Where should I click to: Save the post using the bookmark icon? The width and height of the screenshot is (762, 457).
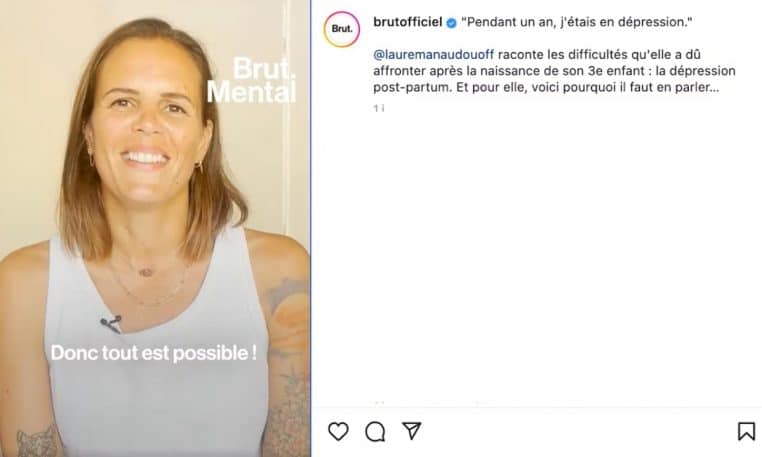pyautogui.click(x=746, y=431)
